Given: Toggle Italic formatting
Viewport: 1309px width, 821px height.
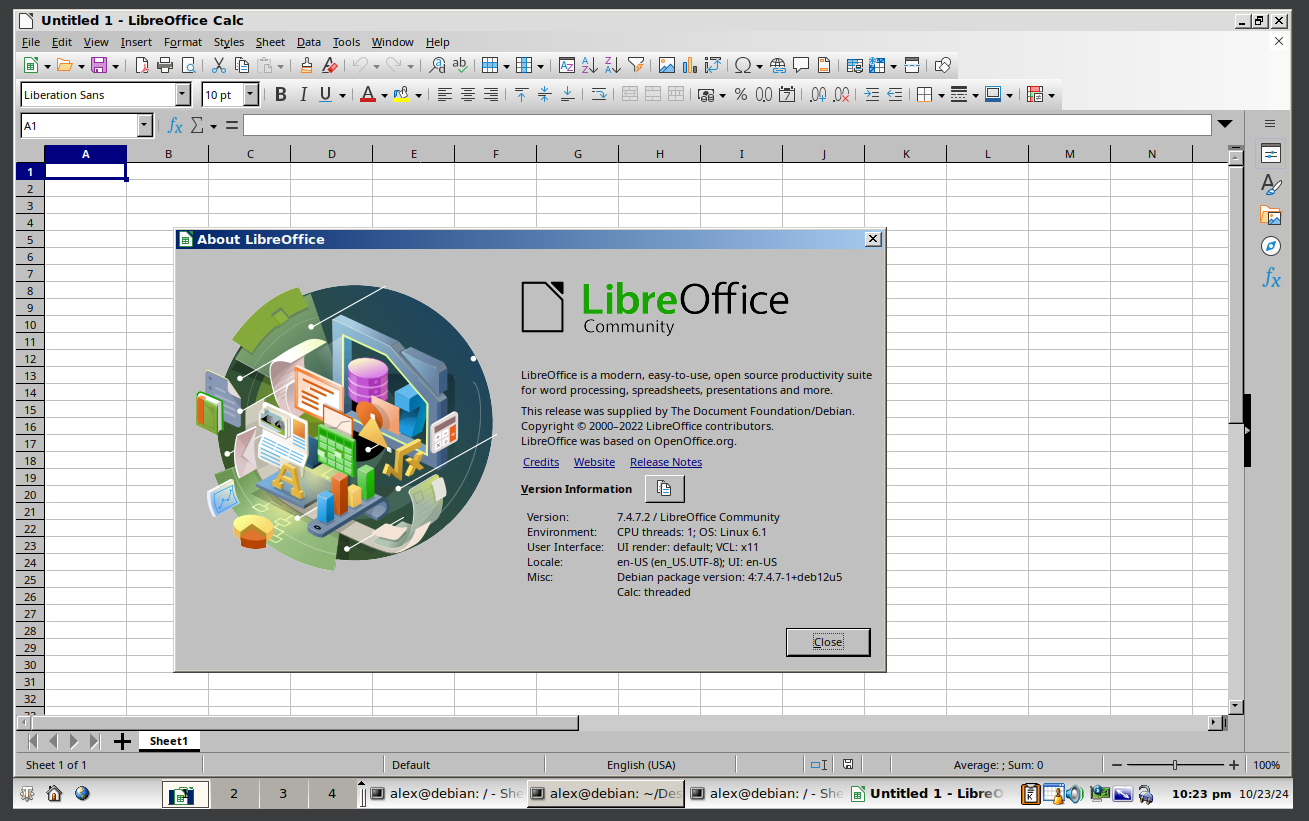Looking at the screenshot, I should (303, 95).
